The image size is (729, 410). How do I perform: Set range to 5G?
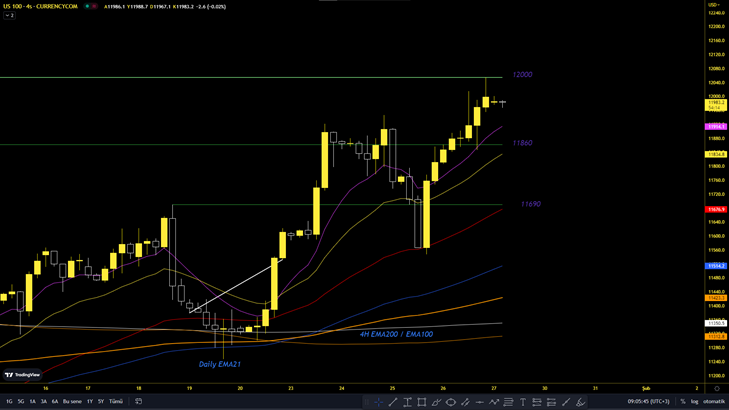coord(21,401)
